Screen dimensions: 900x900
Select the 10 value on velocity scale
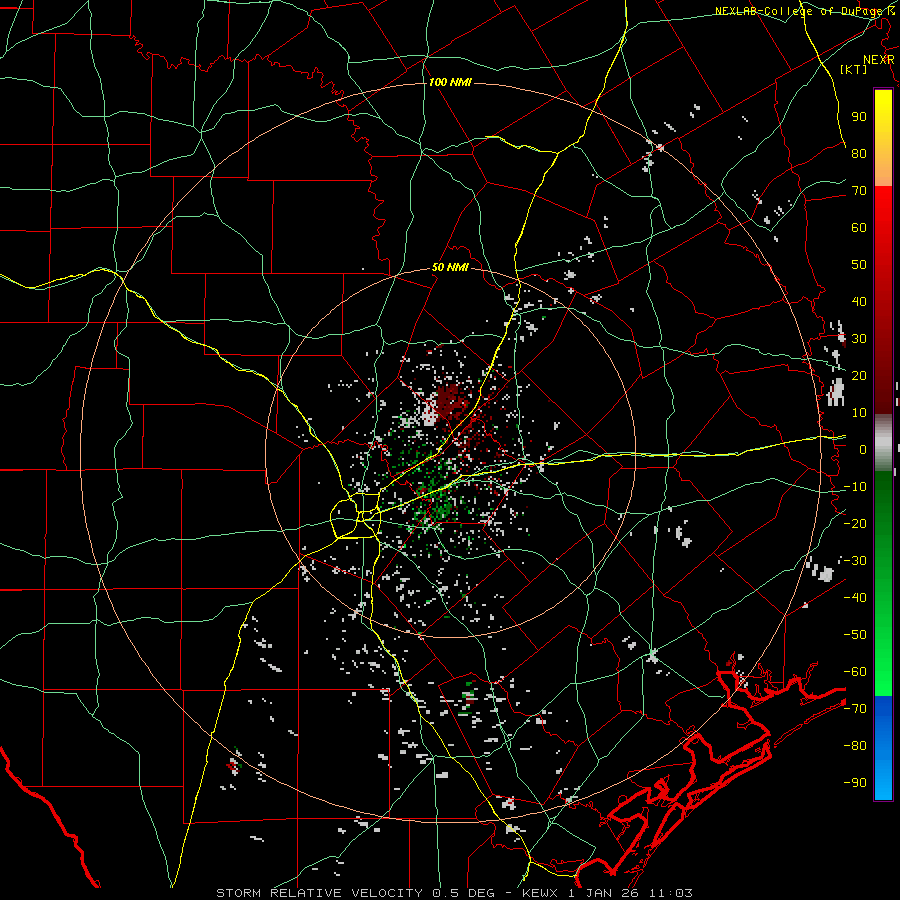[859, 413]
